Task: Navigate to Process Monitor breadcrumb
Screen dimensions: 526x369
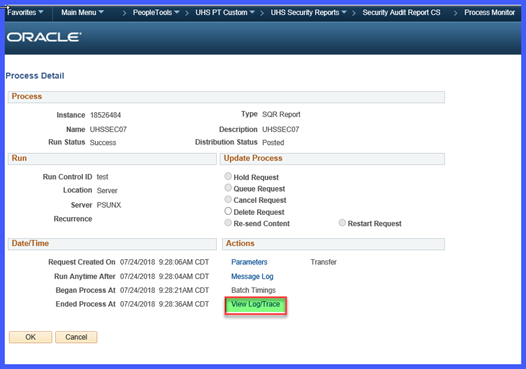Action: [489, 12]
